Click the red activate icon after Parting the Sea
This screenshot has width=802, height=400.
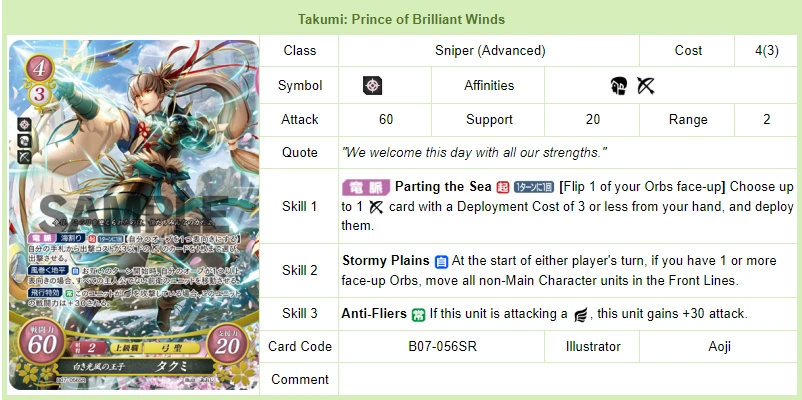503,187
